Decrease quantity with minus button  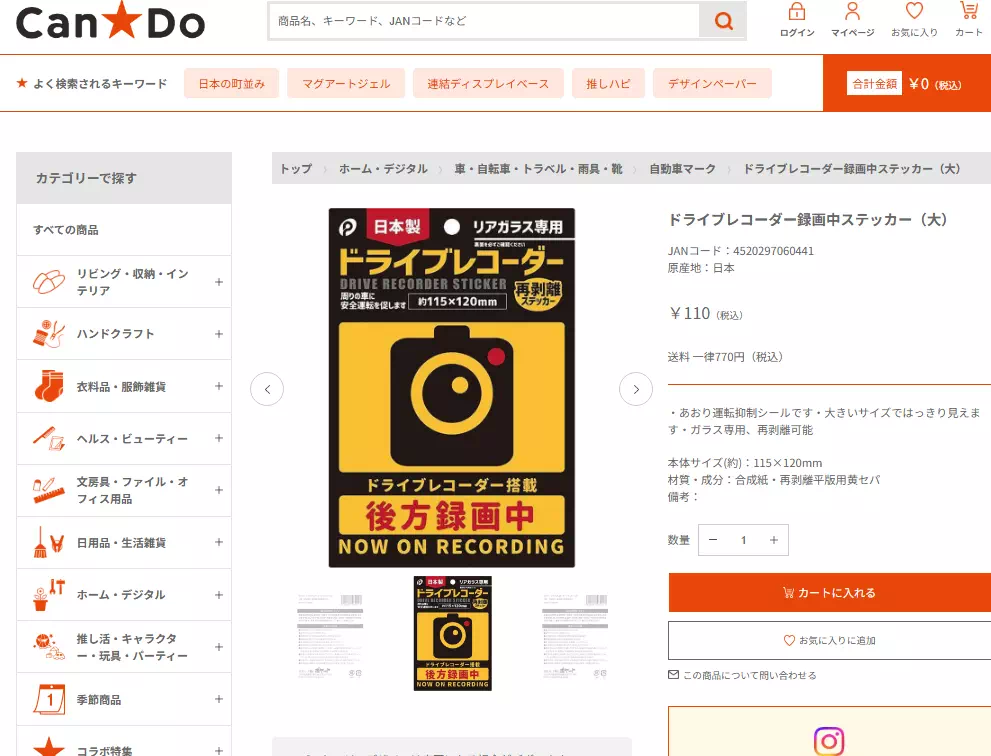tap(713, 540)
